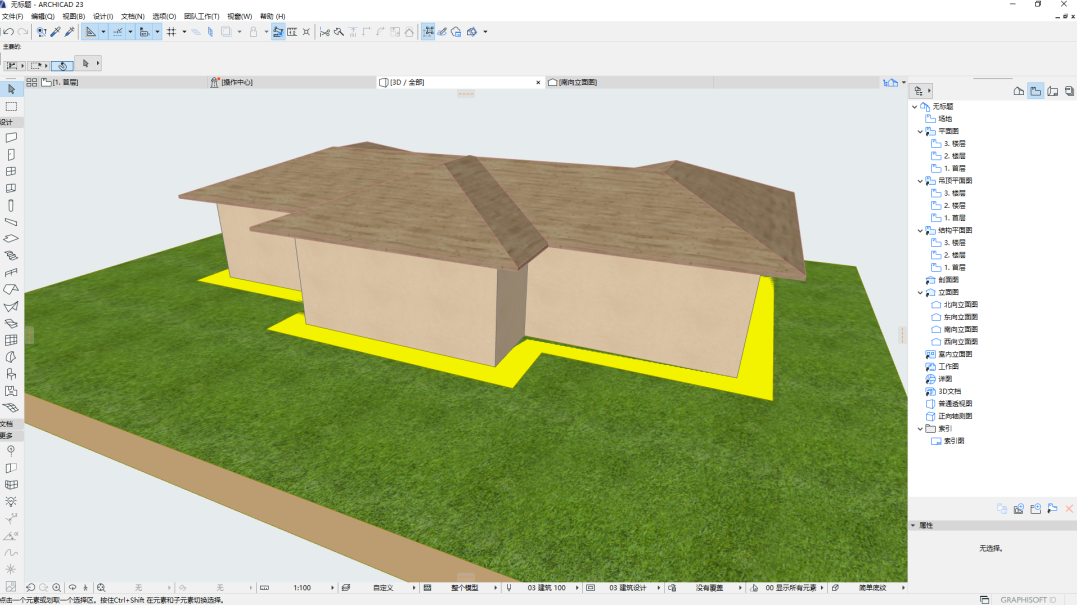The width and height of the screenshot is (1077, 605).
Task: Click the red delete X in Navigator
Action: pos(1069,509)
